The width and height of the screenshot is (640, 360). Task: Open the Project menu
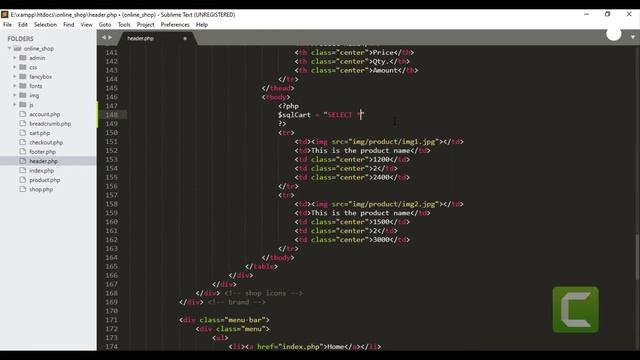[x=146, y=24]
